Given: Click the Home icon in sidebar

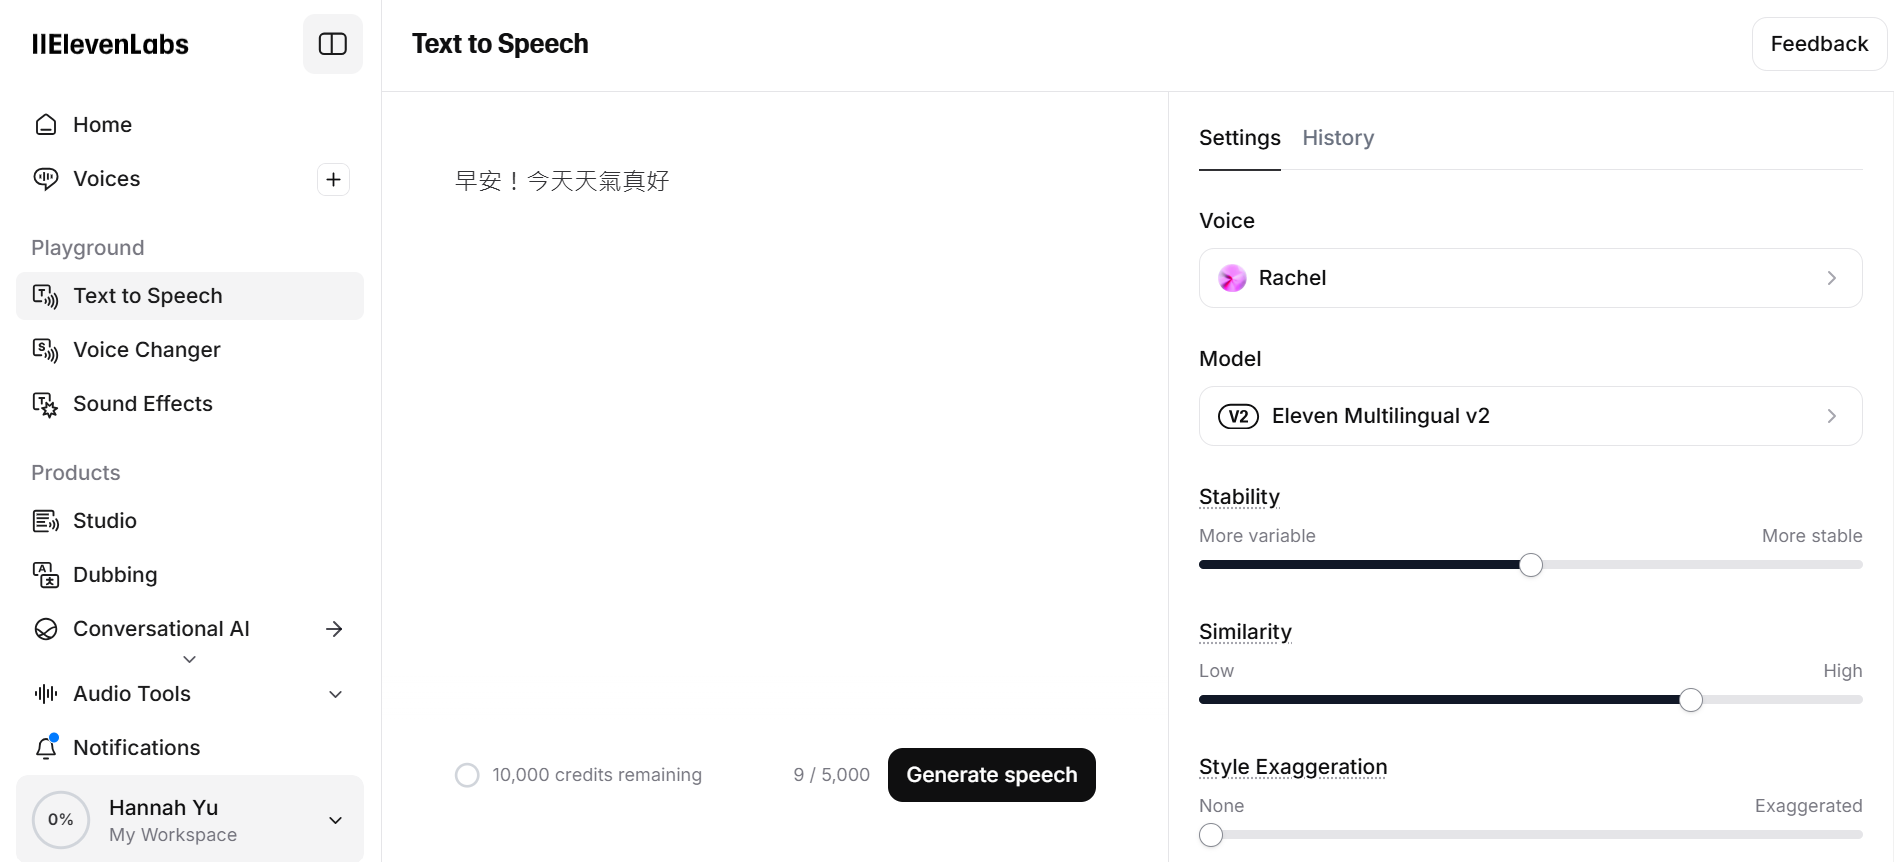Looking at the screenshot, I should 46,125.
